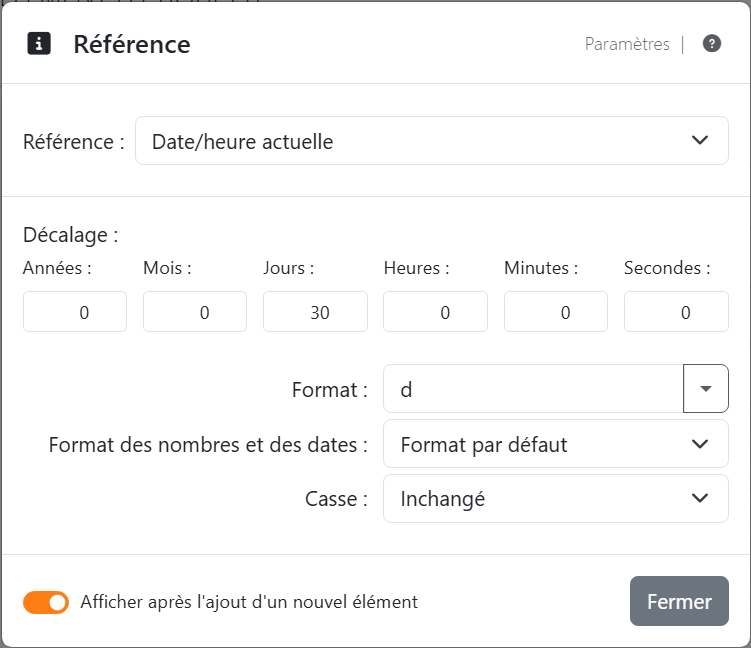
Task: Click the Mois offset field
Action: click(195, 312)
